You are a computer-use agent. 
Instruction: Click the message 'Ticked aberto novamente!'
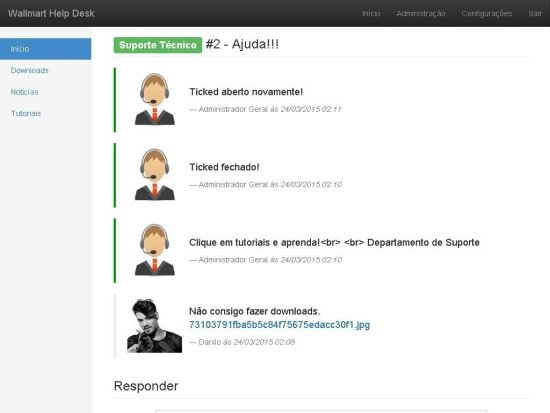(x=246, y=92)
